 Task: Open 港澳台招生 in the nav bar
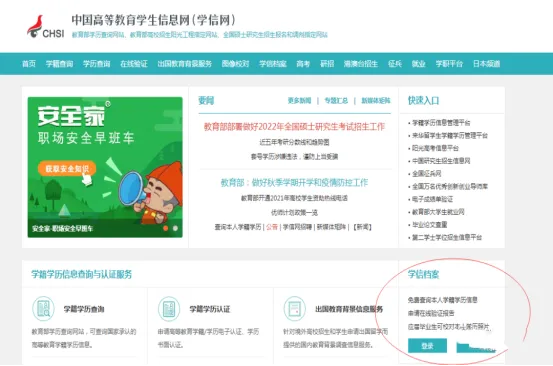click(x=361, y=64)
